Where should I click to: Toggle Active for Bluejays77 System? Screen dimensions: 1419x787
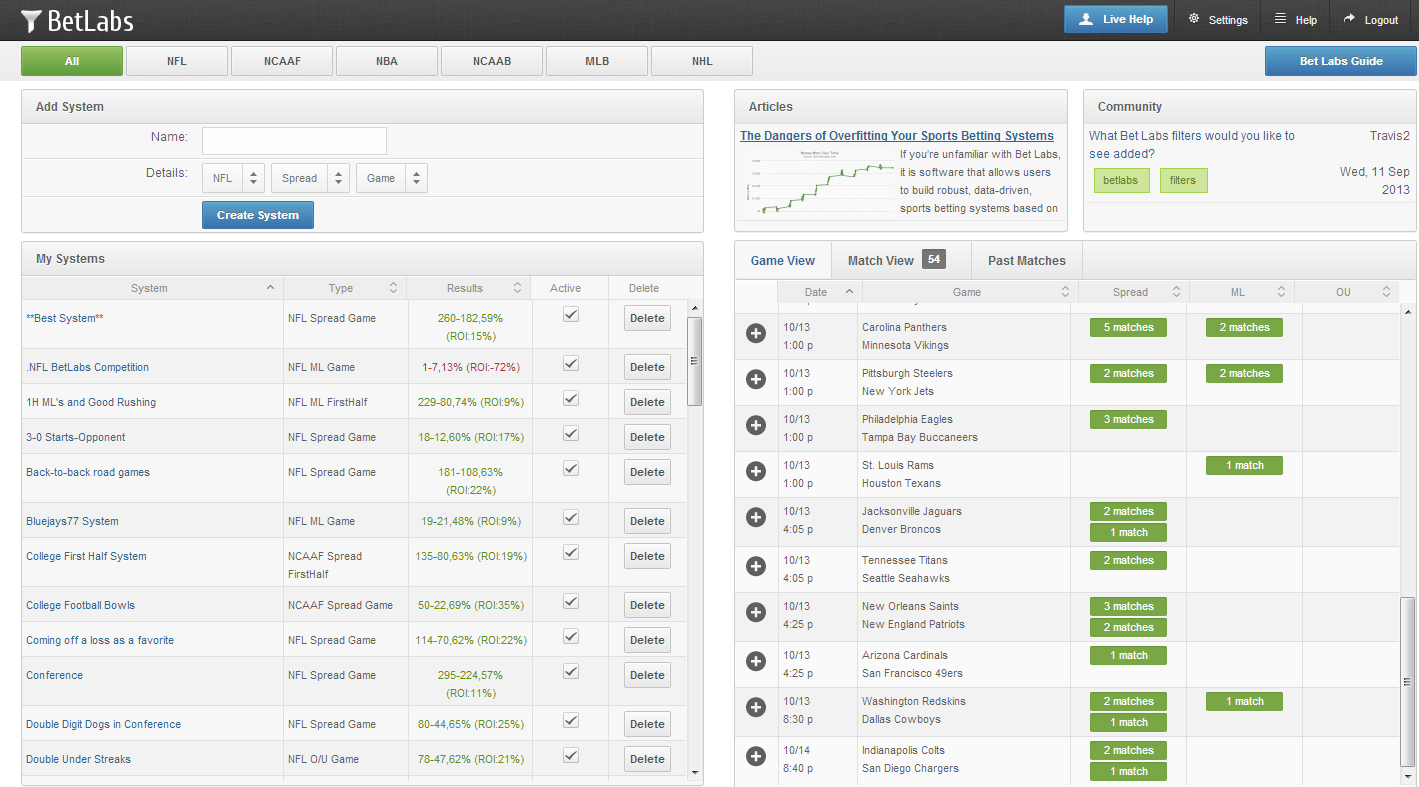[570, 517]
